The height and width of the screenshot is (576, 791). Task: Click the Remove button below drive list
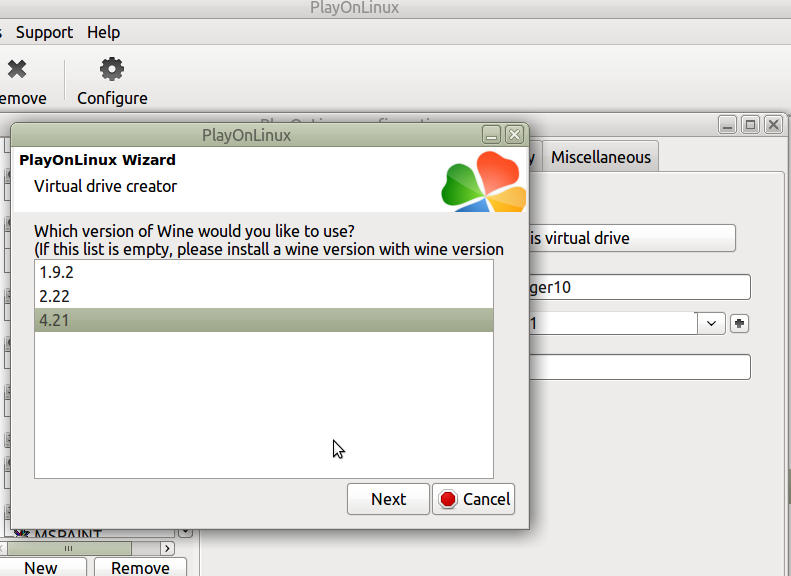click(x=140, y=567)
